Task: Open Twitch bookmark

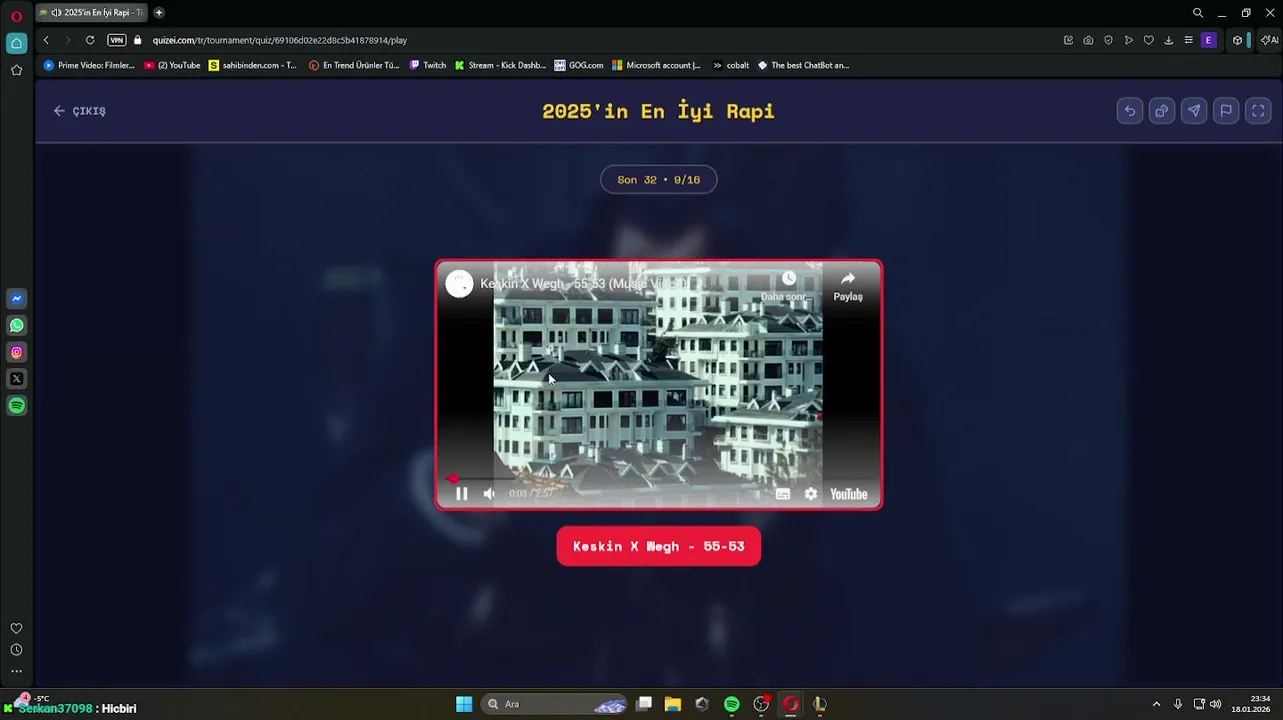Action: [428, 65]
